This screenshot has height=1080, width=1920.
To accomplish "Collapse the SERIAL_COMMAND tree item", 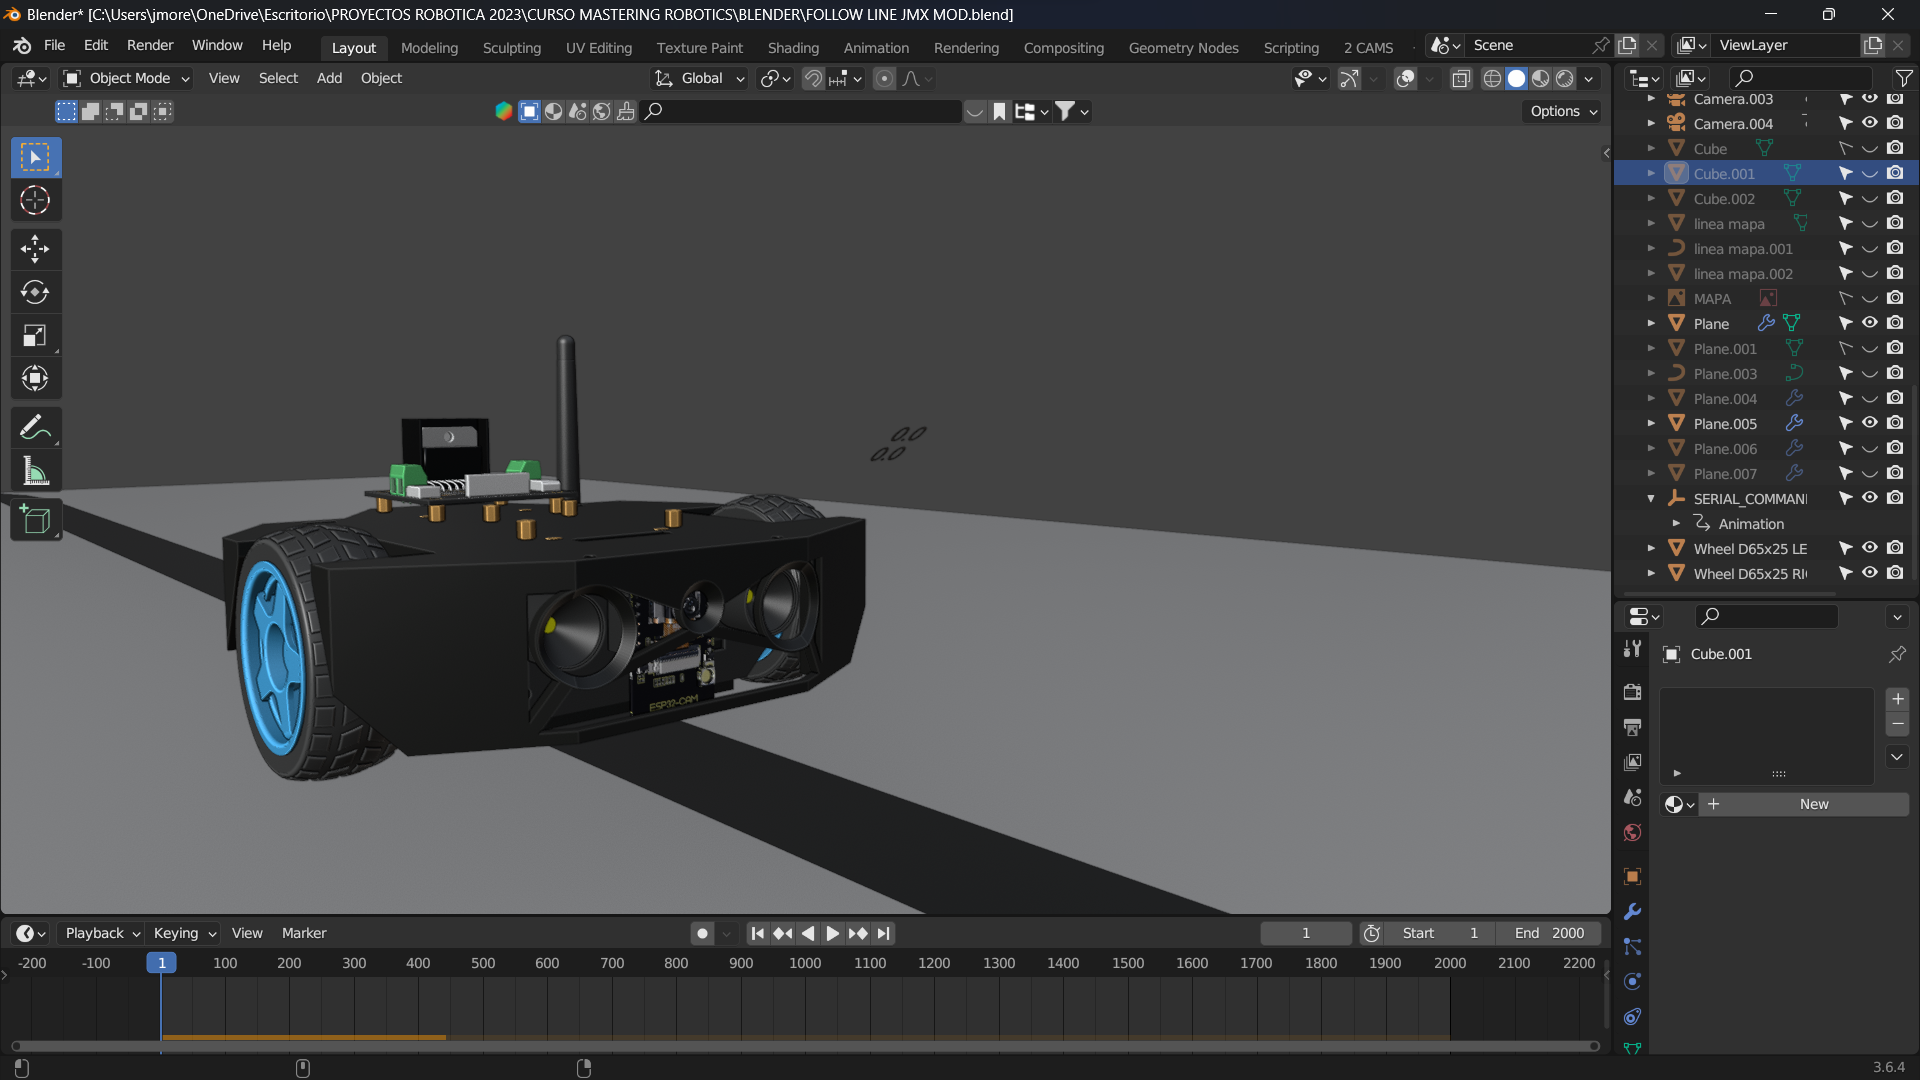I will click(x=1651, y=498).
